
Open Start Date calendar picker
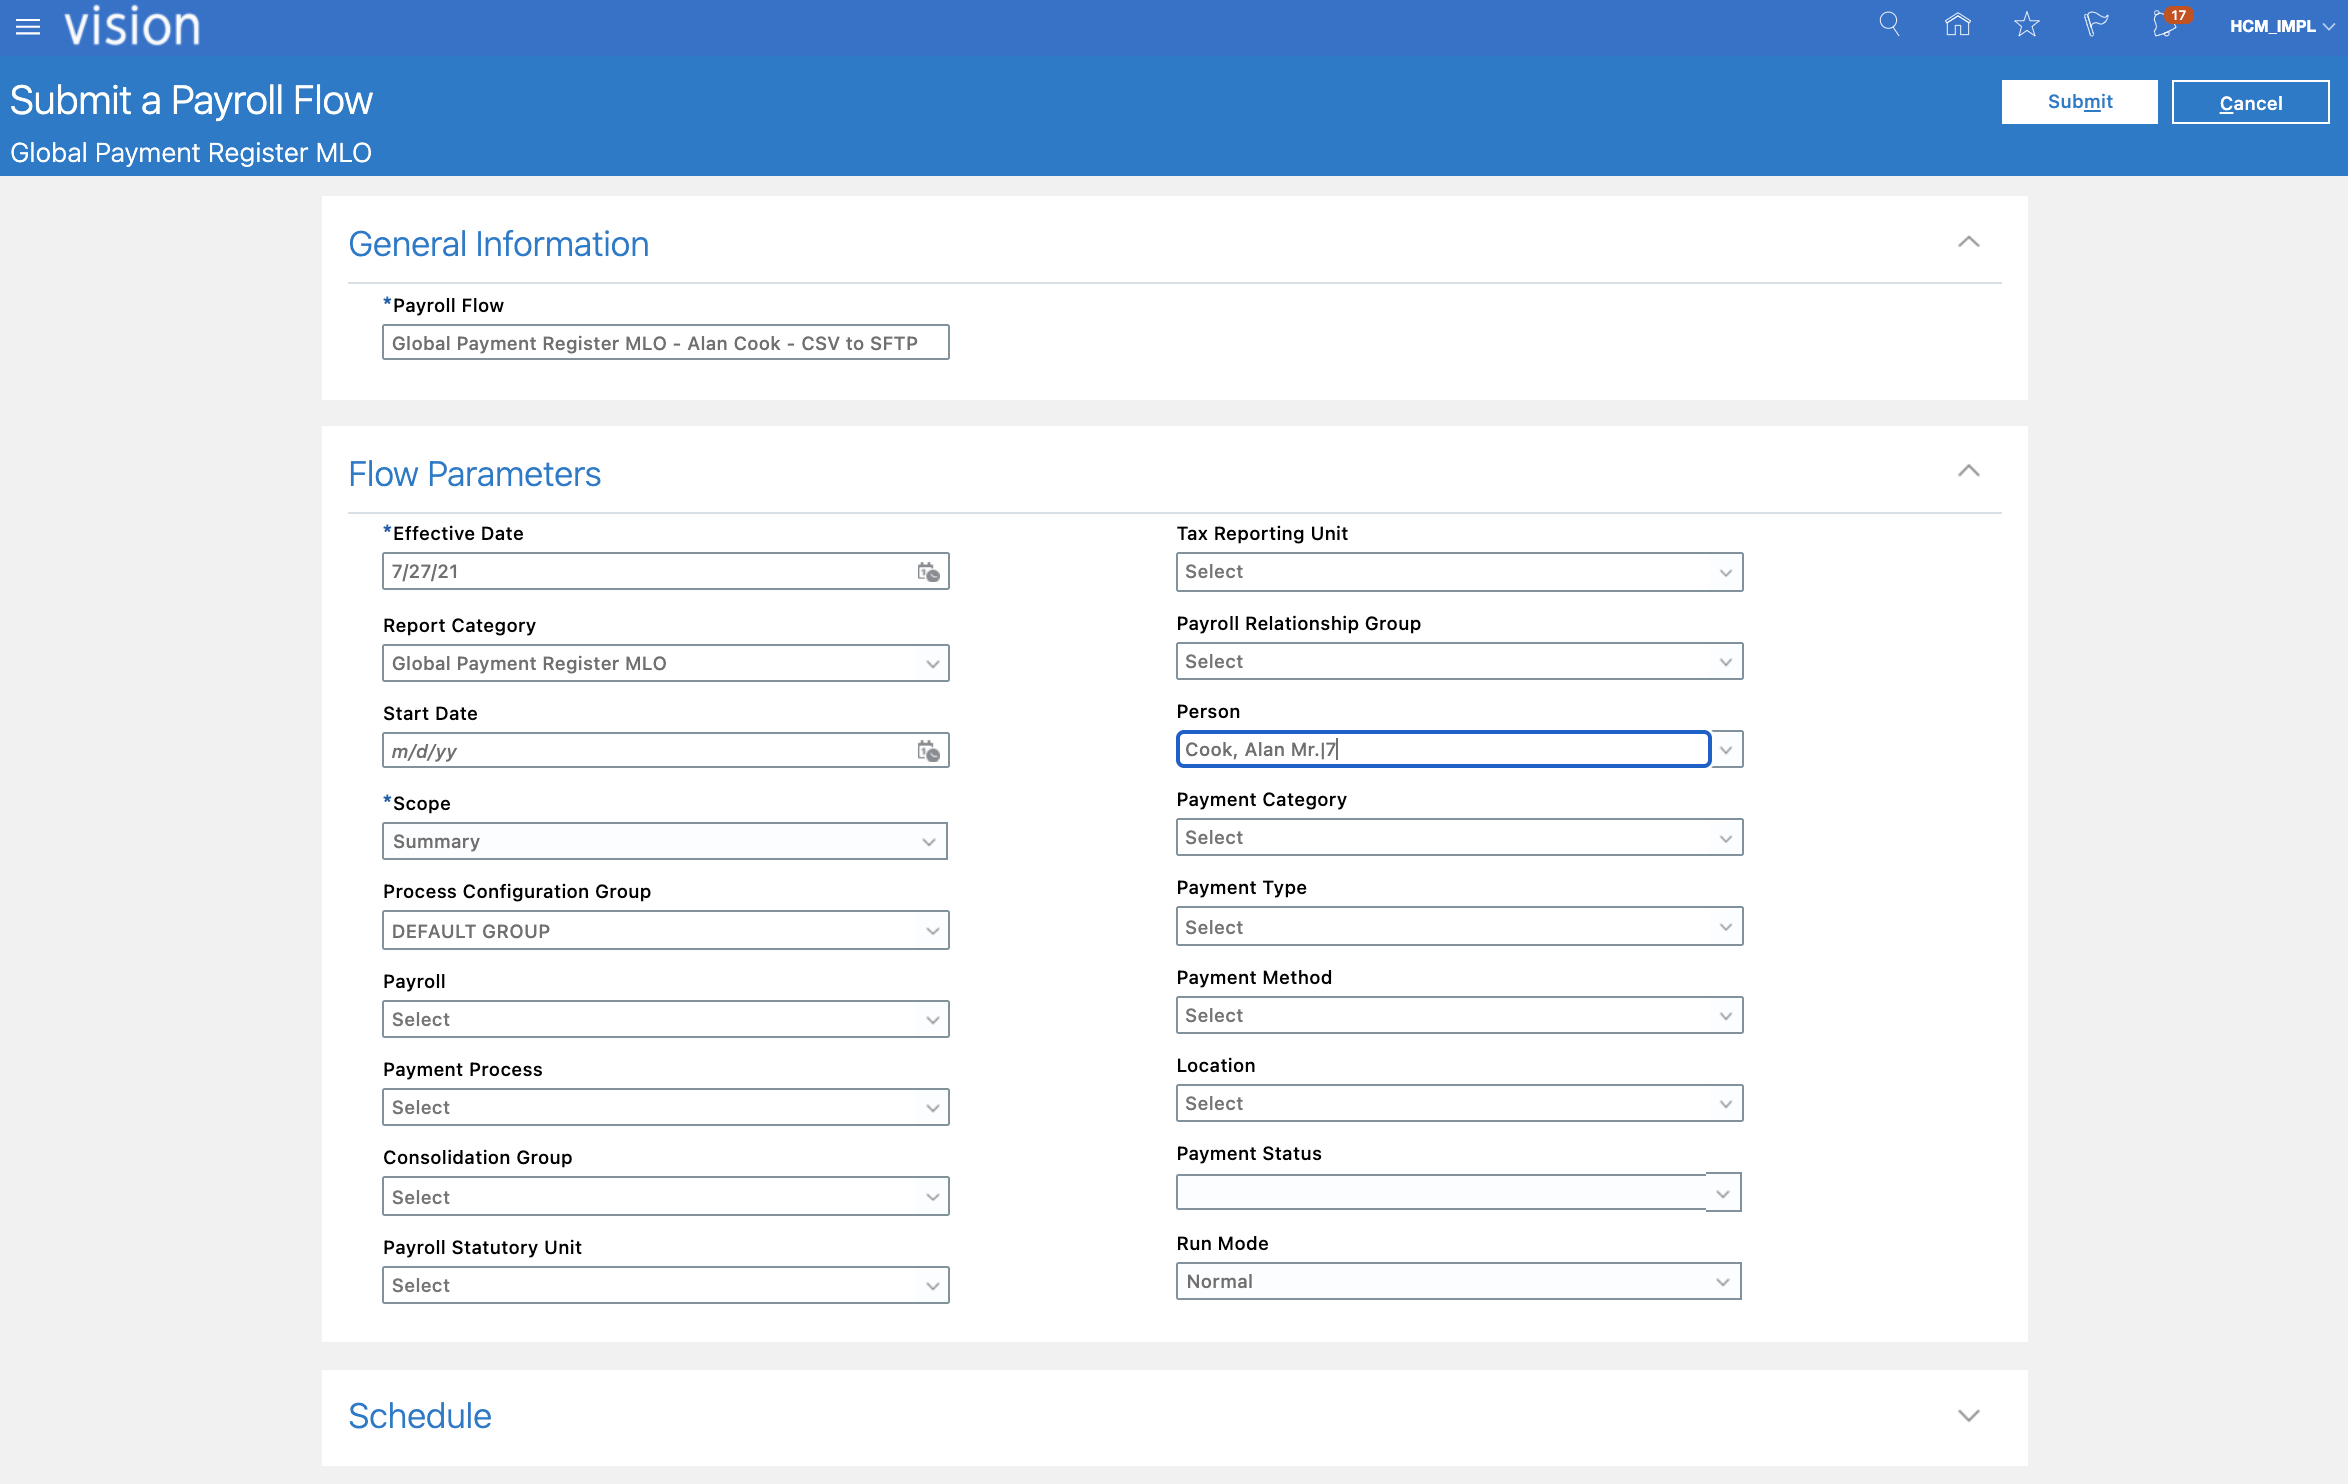tap(928, 751)
